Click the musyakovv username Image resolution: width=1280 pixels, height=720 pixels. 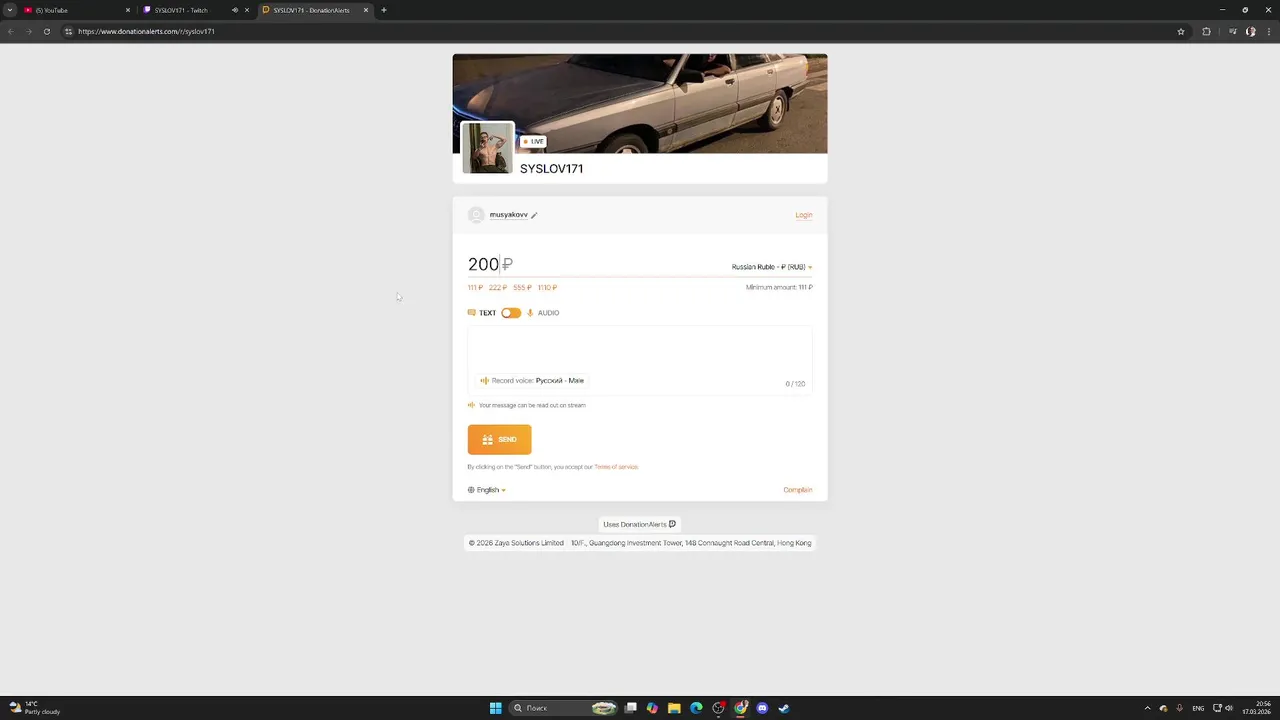(x=508, y=215)
